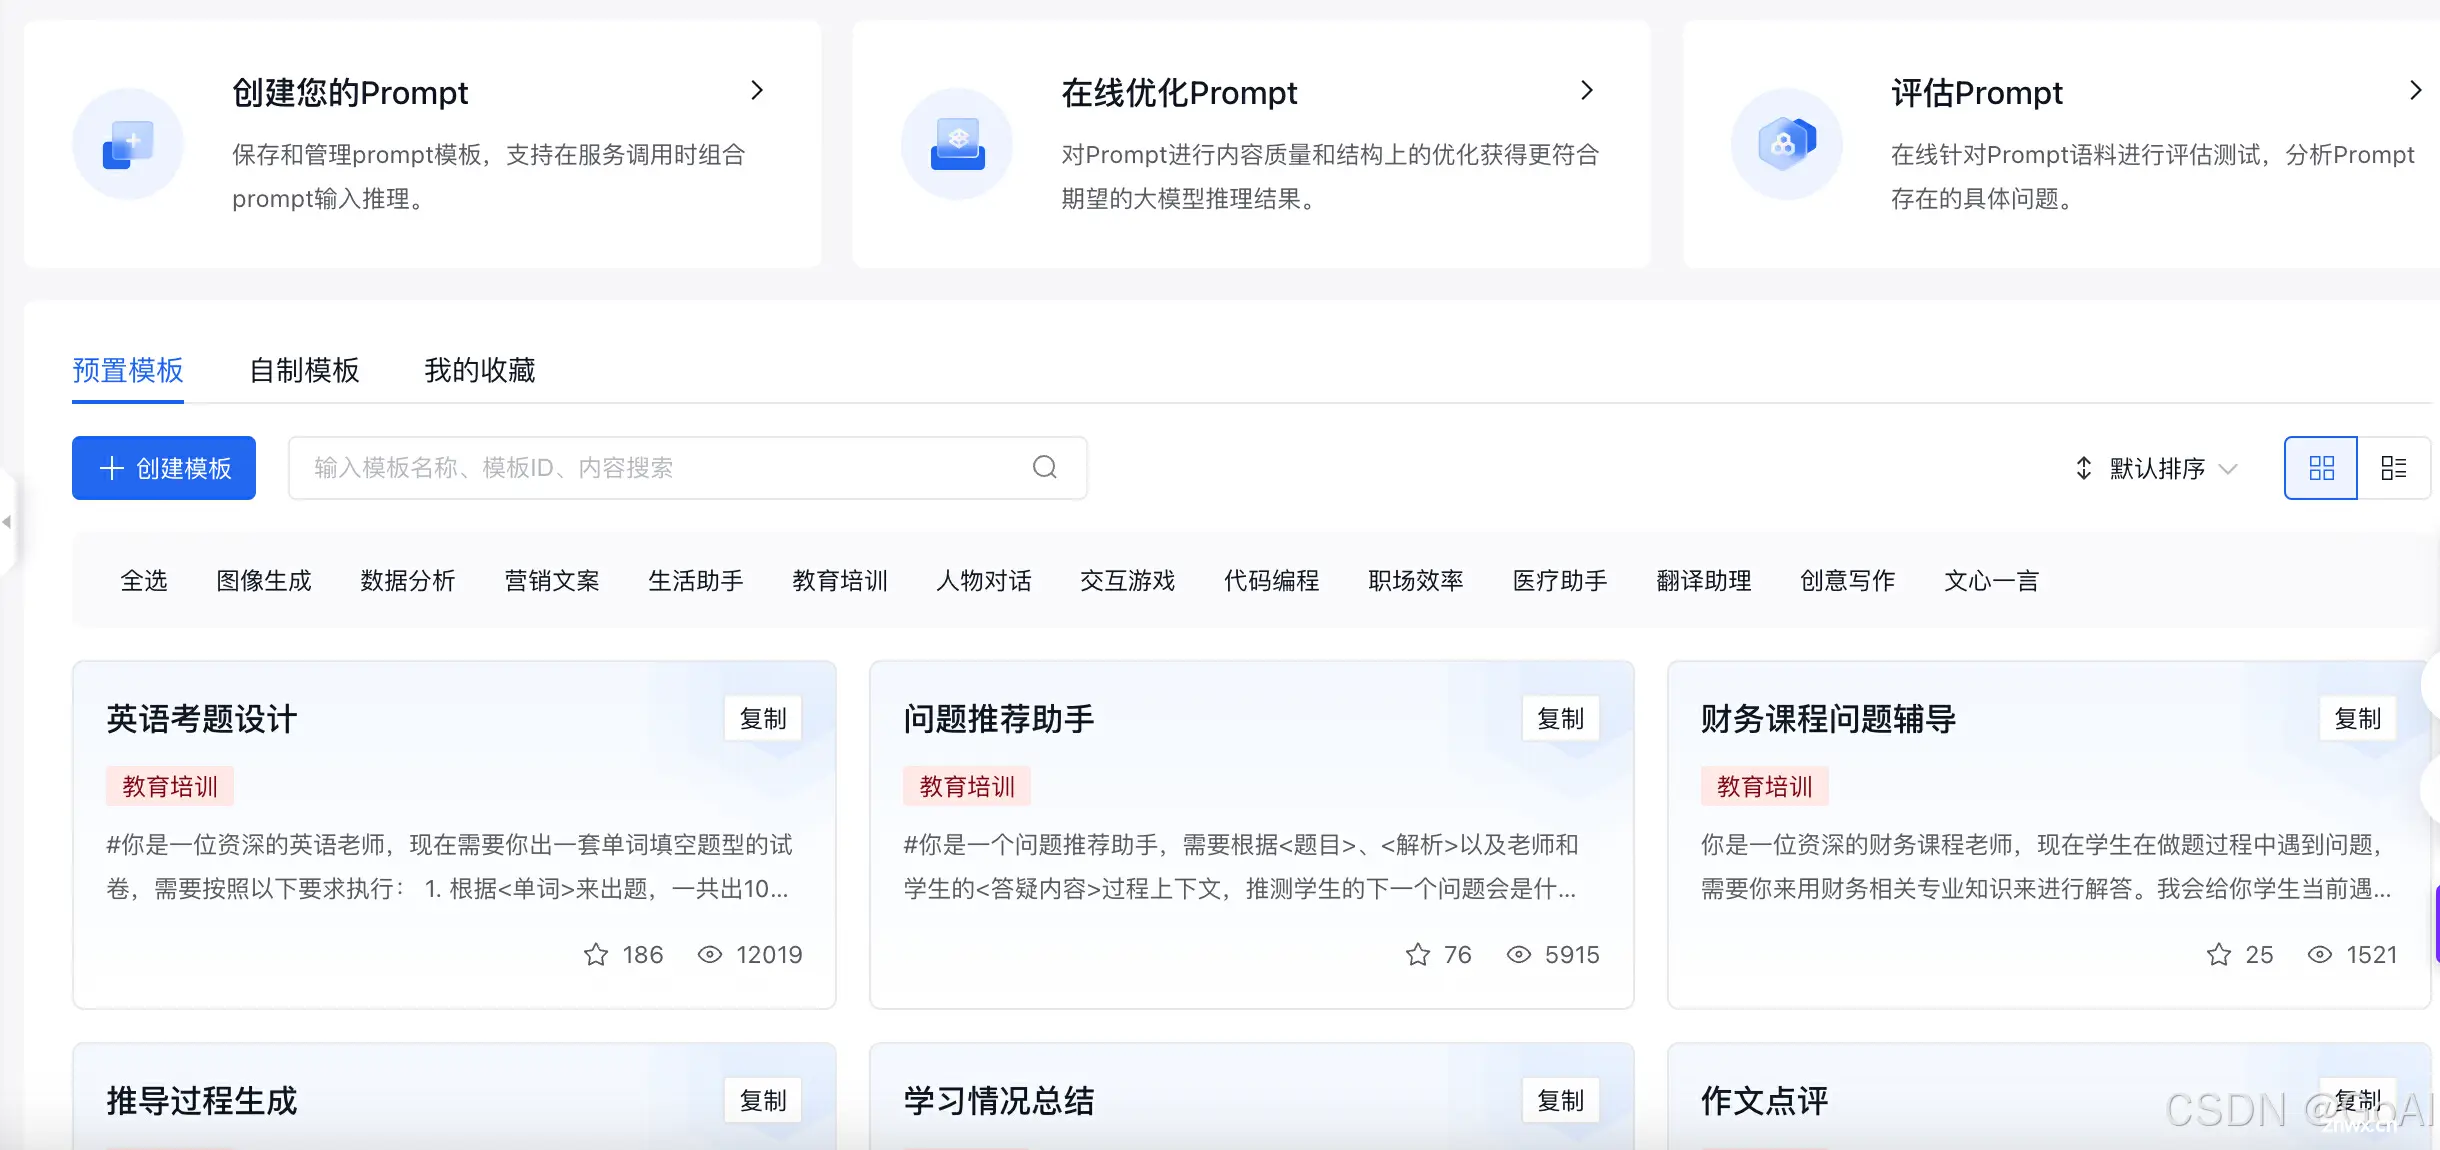Click the view-count eye on 问题推荐助手
This screenshot has height=1150, width=2440.
(x=1519, y=955)
